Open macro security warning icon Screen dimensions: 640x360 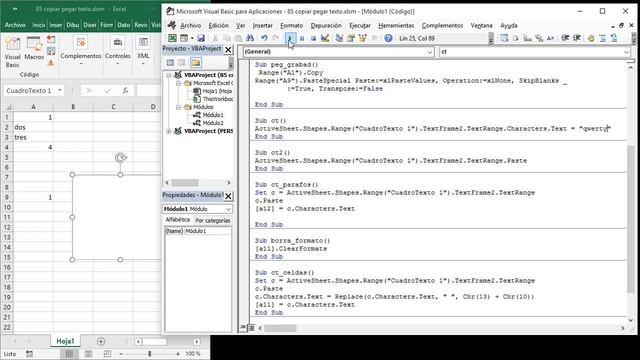[51, 63]
